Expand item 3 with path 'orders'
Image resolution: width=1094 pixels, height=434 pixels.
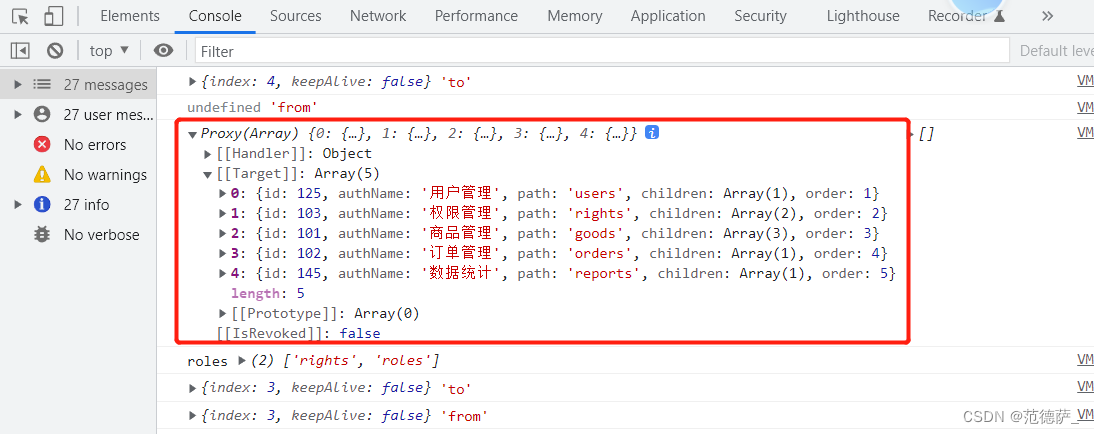point(223,253)
